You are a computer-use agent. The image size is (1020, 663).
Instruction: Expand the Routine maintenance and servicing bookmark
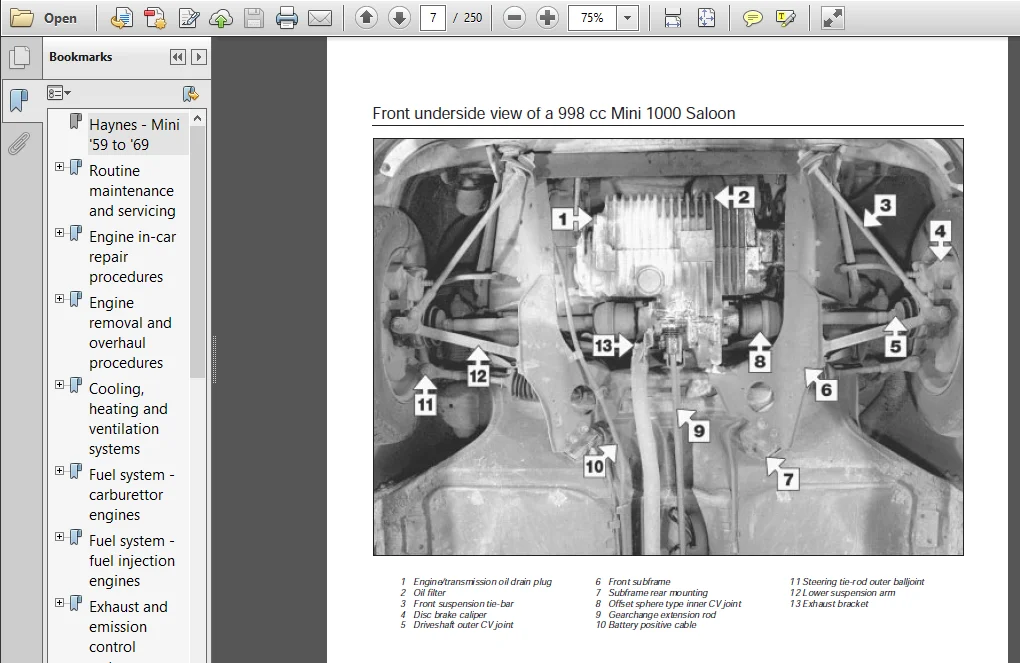(59, 167)
